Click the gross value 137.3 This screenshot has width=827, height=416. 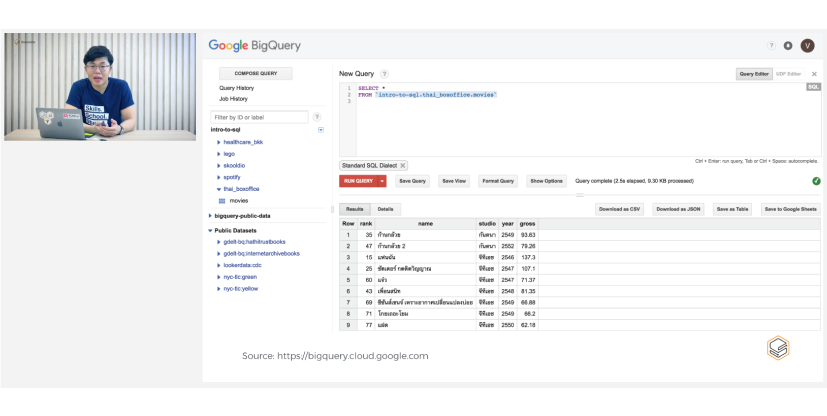pos(528,257)
